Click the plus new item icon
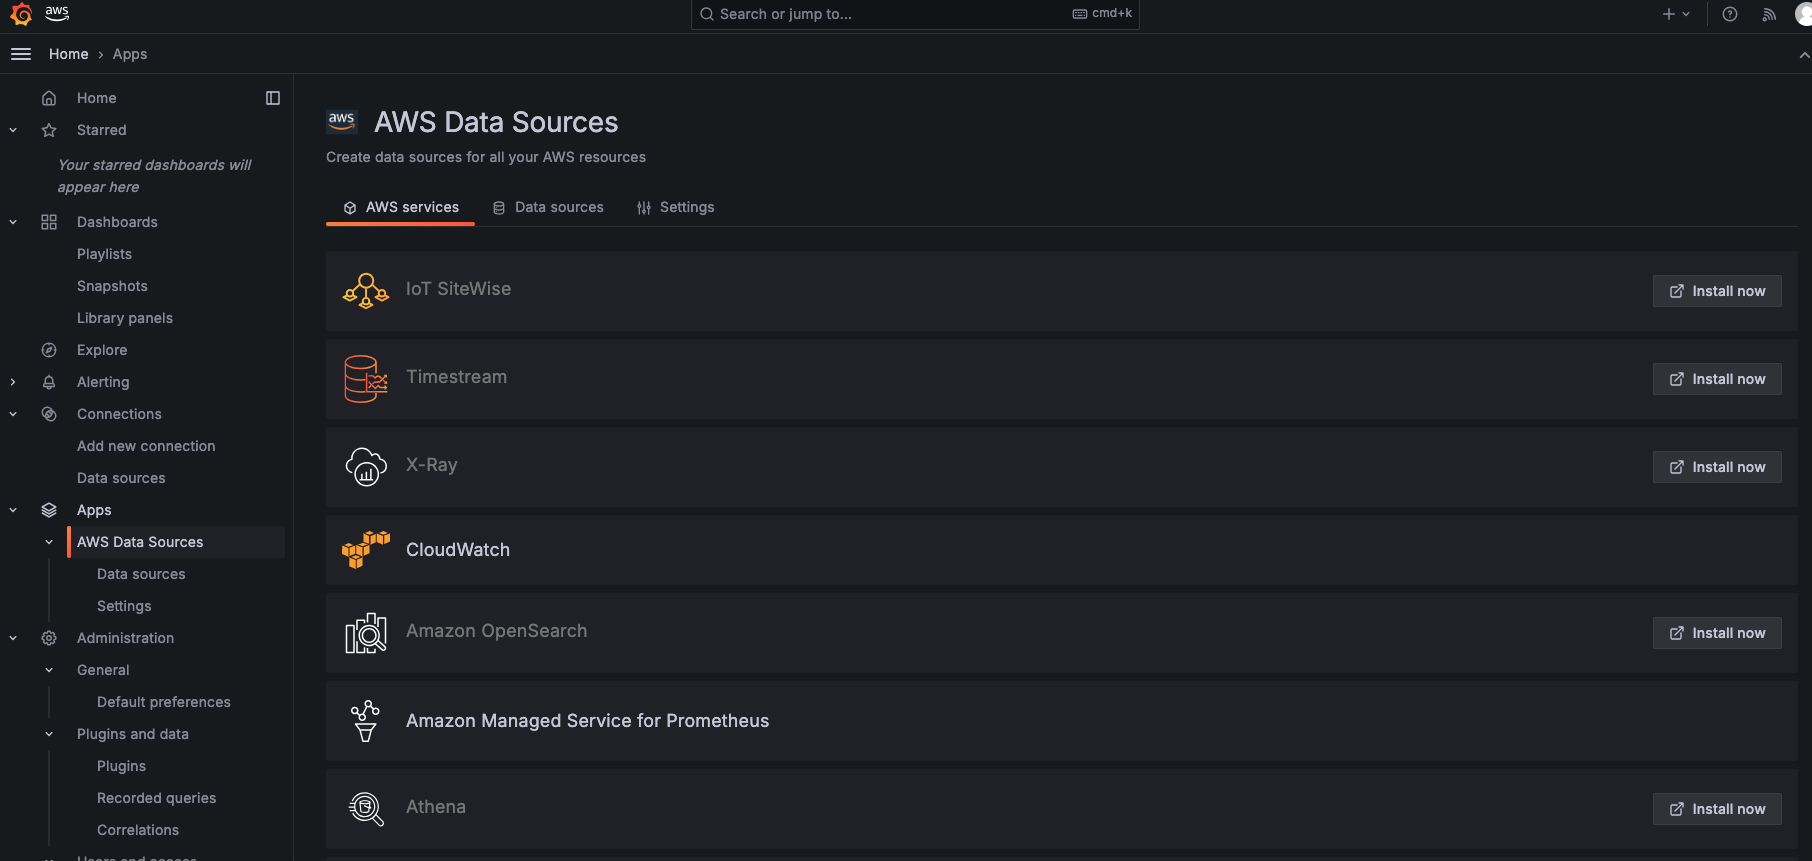Image resolution: width=1812 pixels, height=861 pixels. point(1668,14)
